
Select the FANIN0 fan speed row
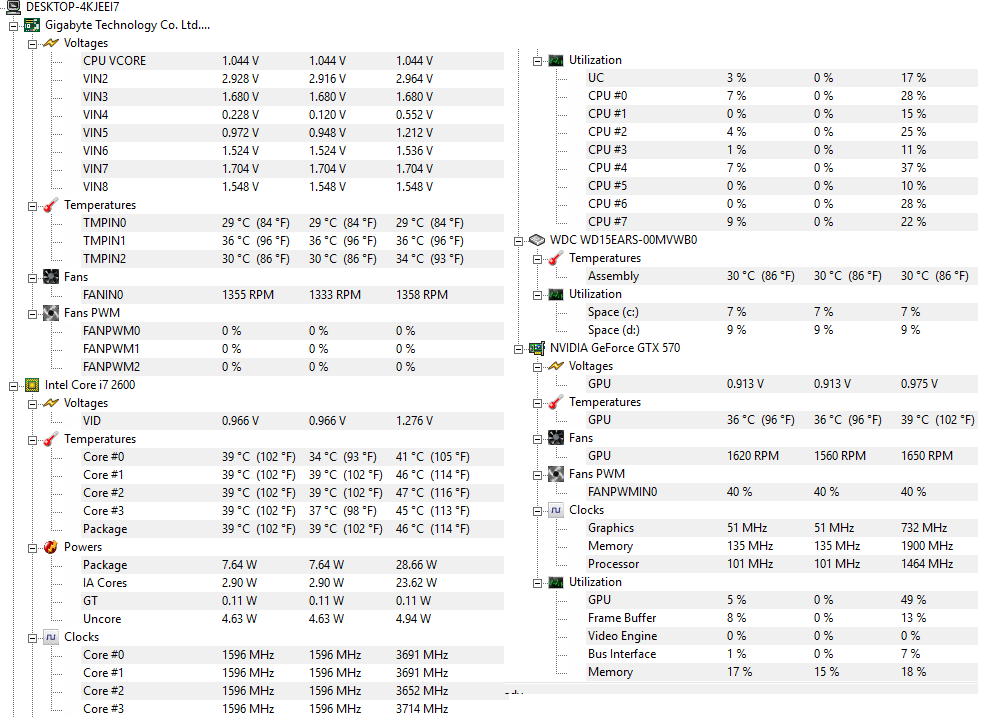pos(292,295)
